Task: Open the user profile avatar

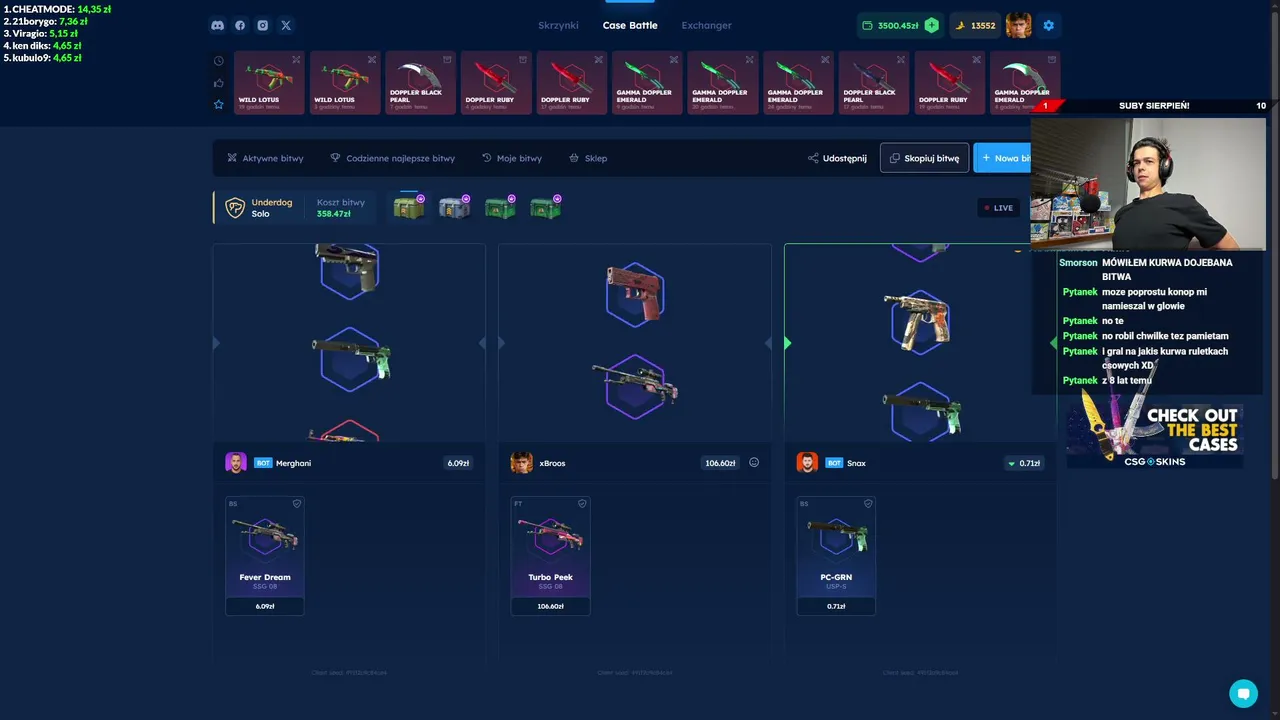Action: coord(1019,26)
